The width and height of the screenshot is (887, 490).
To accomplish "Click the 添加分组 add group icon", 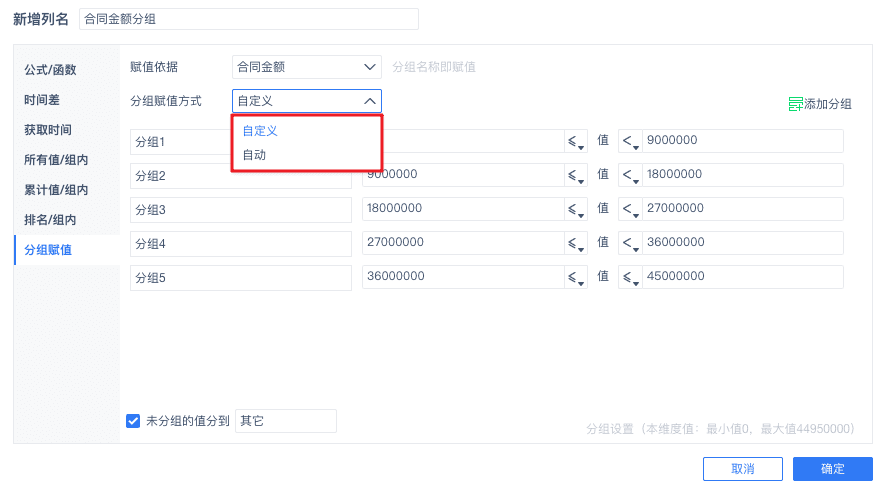I will tap(796, 104).
